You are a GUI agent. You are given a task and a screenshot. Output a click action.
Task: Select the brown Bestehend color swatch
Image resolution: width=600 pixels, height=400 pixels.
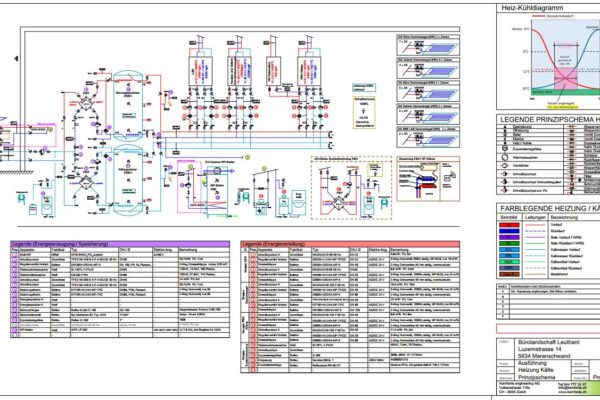coord(509,274)
